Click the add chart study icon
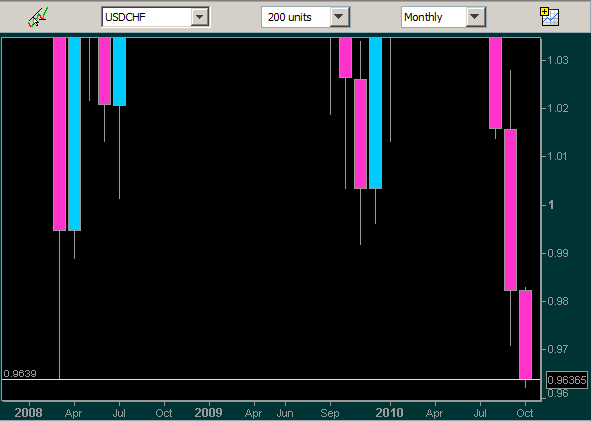This screenshot has height=422, width=592. click(x=549, y=17)
